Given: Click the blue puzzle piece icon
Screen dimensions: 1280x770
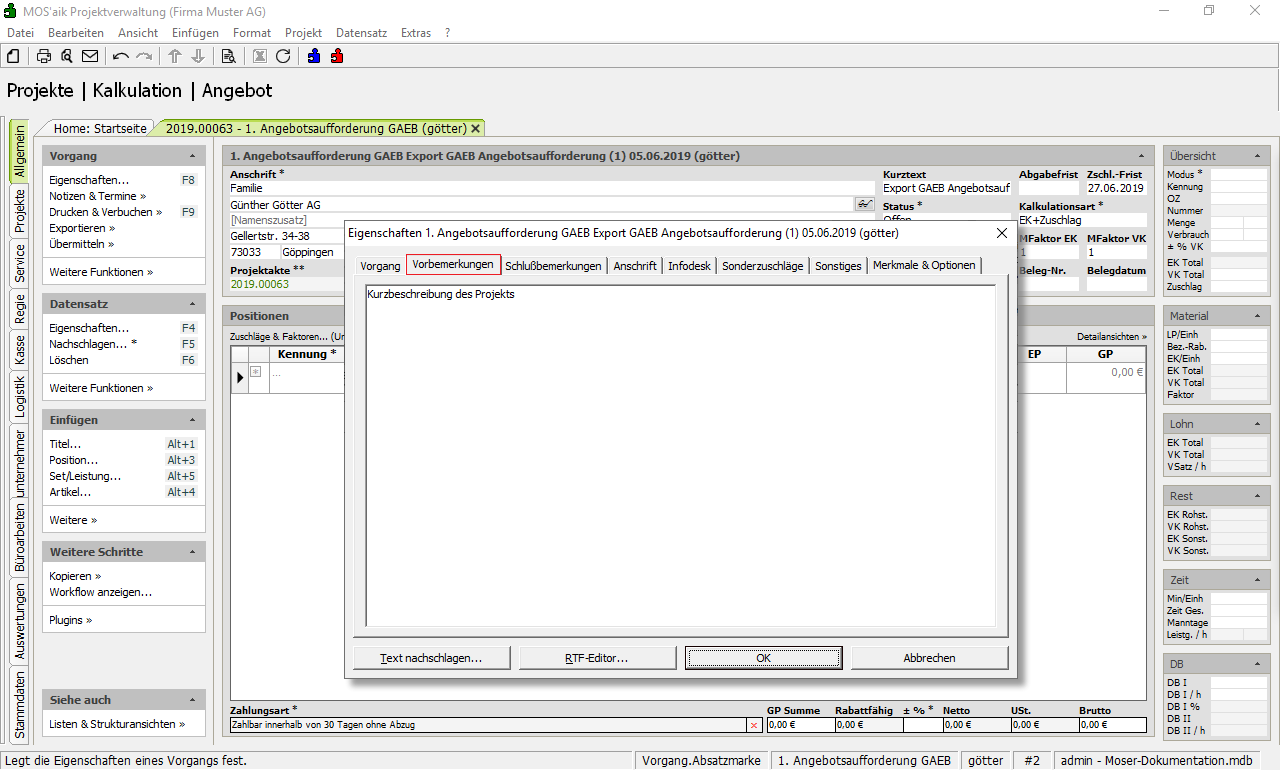Looking at the screenshot, I should (x=314, y=56).
